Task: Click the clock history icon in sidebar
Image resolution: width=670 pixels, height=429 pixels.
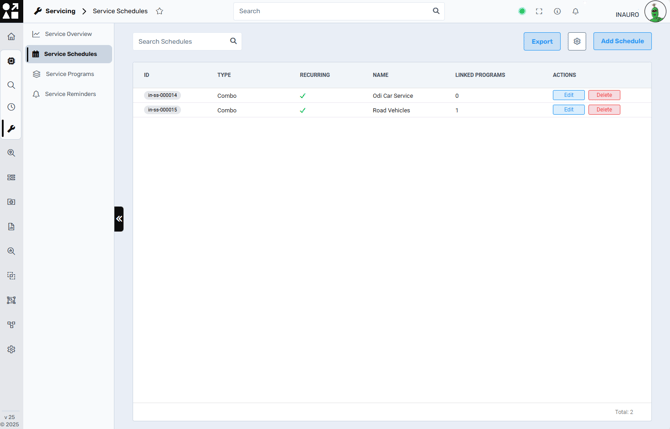Action: (11, 107)
